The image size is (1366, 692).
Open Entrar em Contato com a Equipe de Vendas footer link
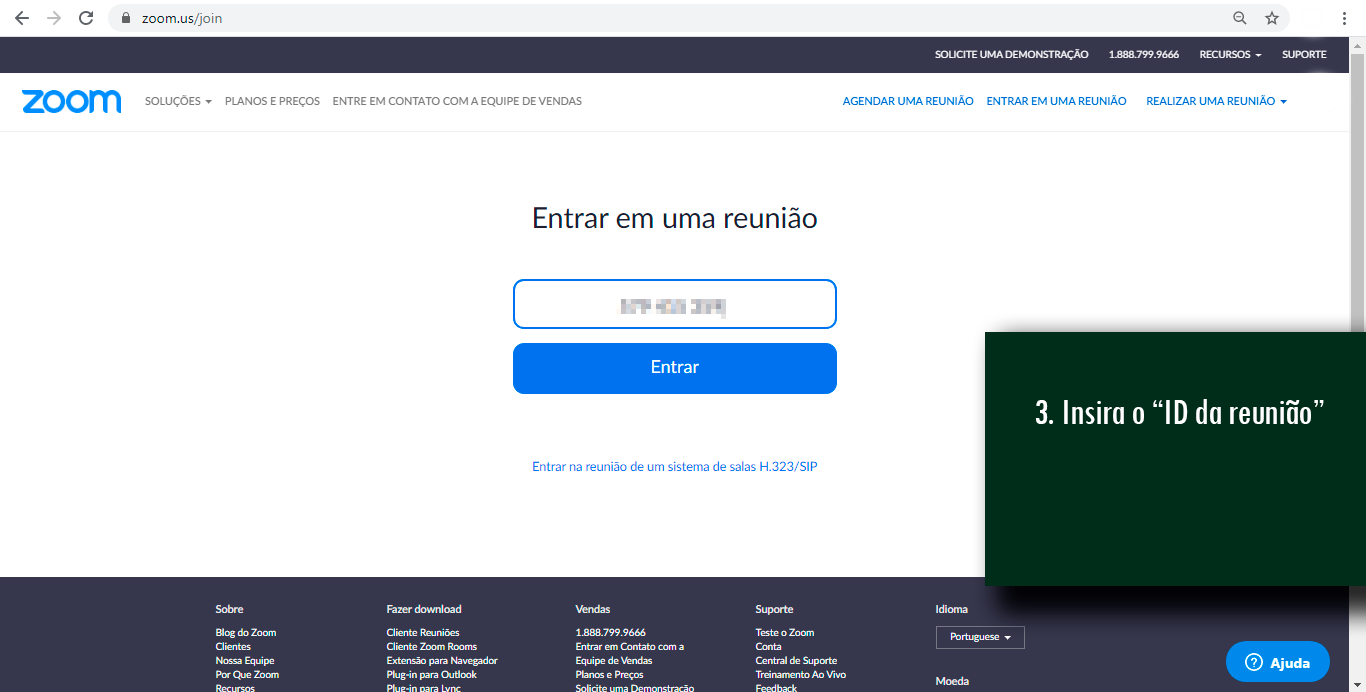point(630,654)
